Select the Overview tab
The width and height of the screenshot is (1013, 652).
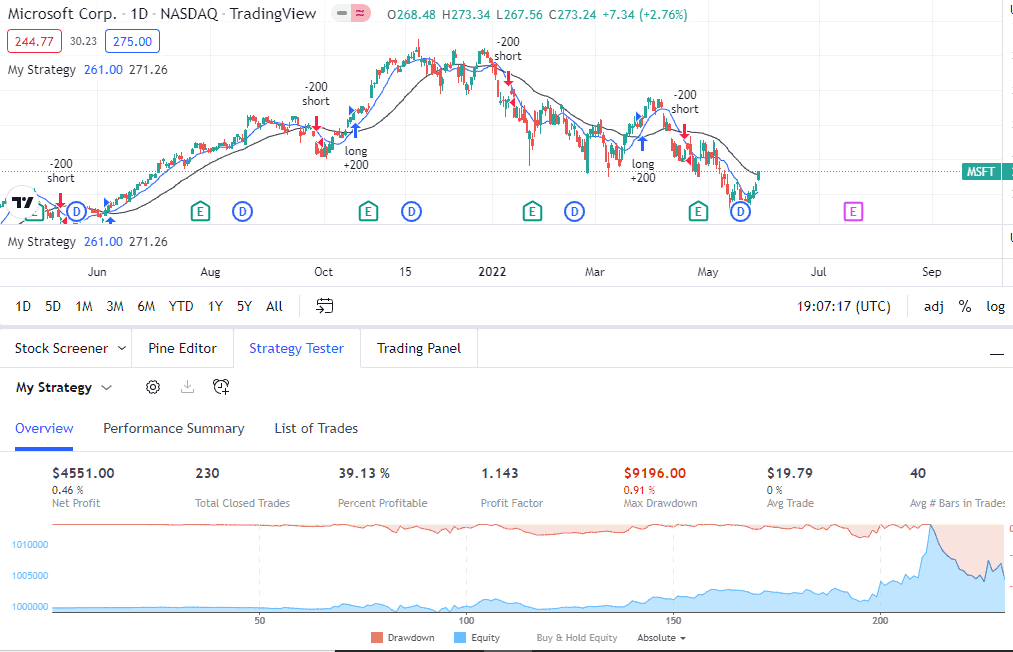(44, 428)
